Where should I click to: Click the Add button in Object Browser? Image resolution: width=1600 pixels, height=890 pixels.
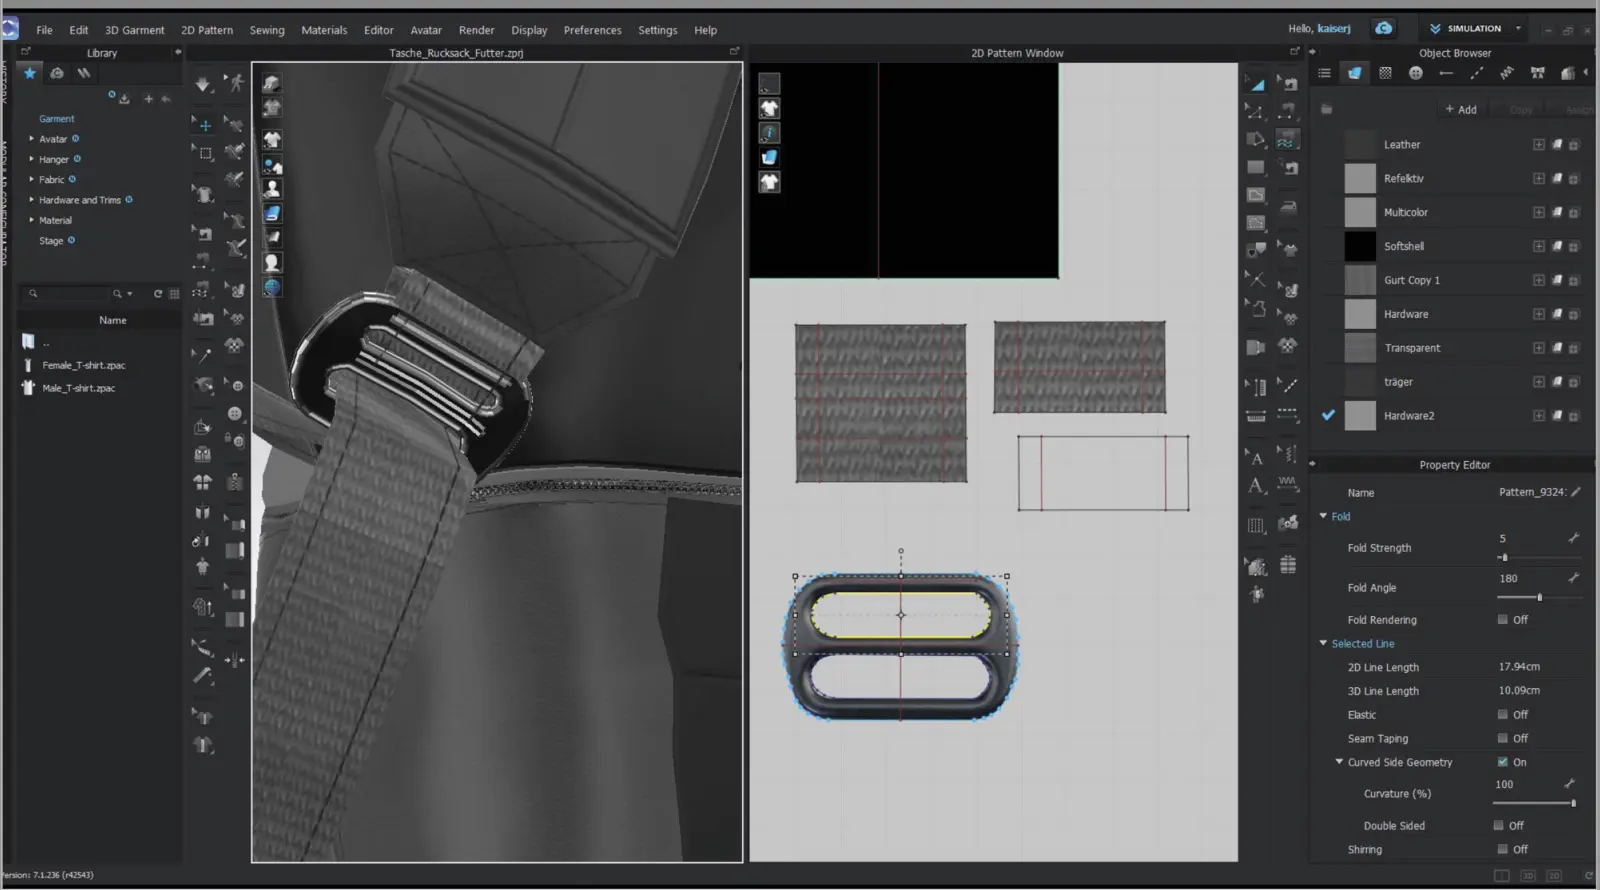pyautogui.click(x=1460, y=110)
